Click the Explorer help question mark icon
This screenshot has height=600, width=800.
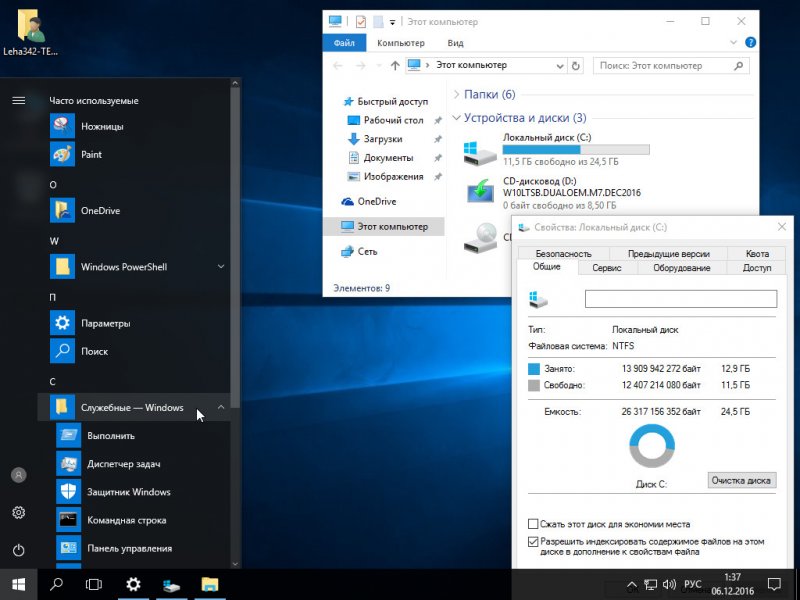pos(750,42)
